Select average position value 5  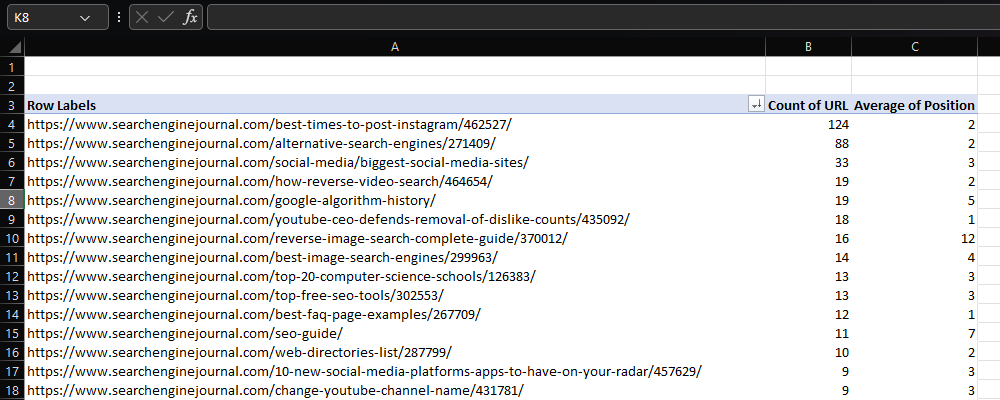915,200
